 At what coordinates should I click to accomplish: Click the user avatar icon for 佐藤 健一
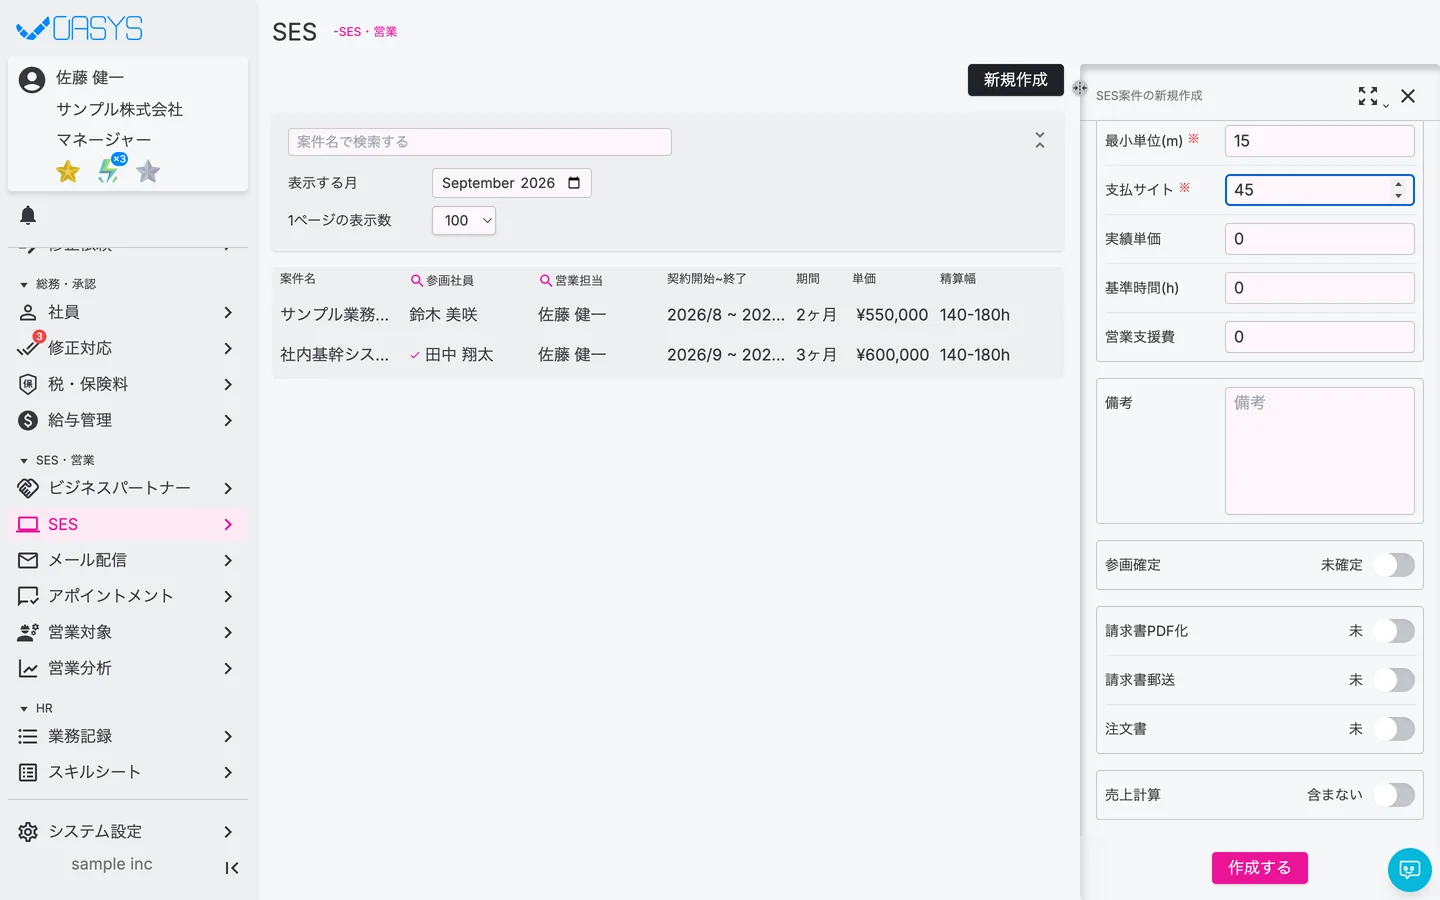click(32, 80)
